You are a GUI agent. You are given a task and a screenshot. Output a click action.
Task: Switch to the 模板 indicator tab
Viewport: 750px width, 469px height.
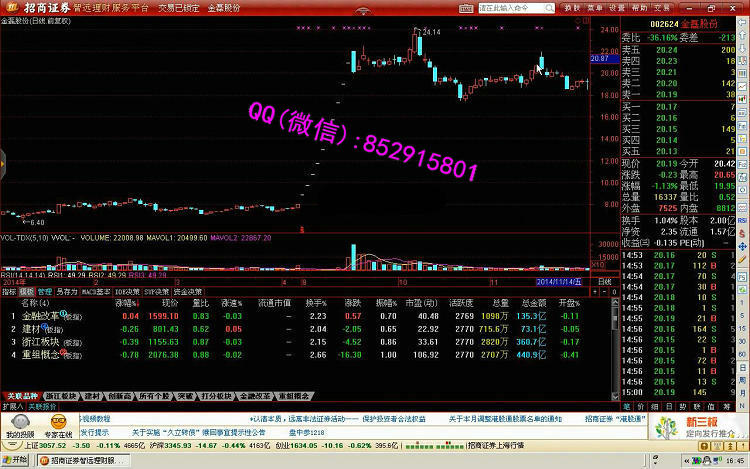pos(28,291)
